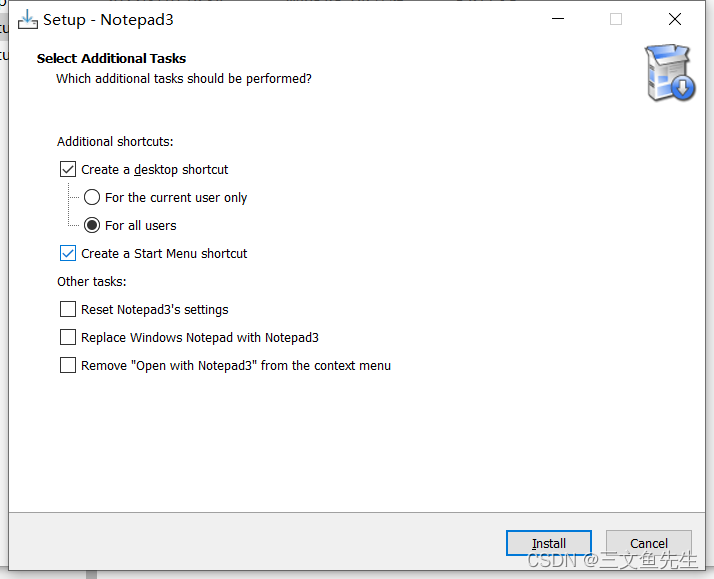This screenshot has height=579, width=714.
Task: Click the Setup - Notepad3 title text
Action: 108,20
